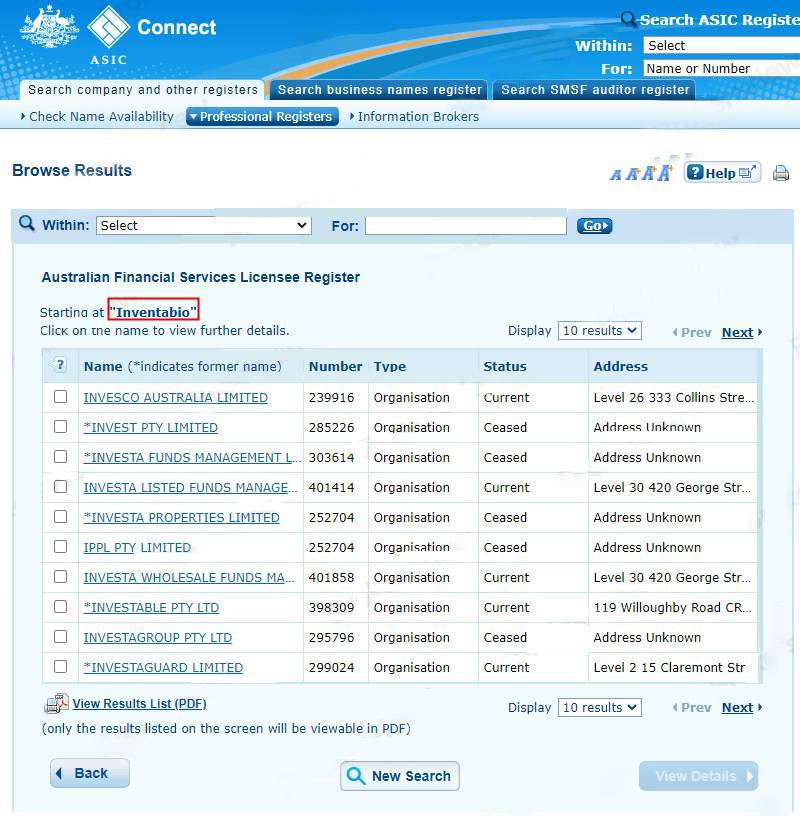The width and height of the screenshot is (800, 816).
Task: Tick checkbox for INVESCO AUSTRALIA LIMITED
Action: coord(60,397)
